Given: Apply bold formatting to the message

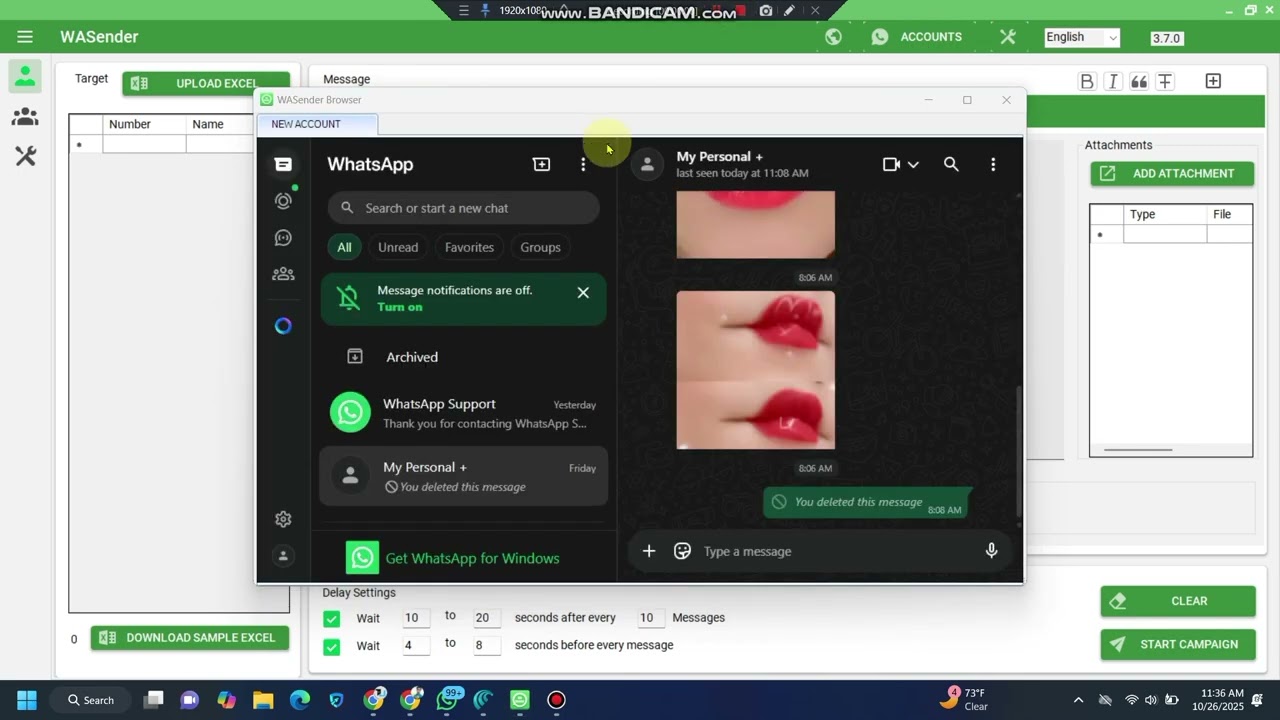Looking at the screenshot, I should click(x=1087, y=82).
